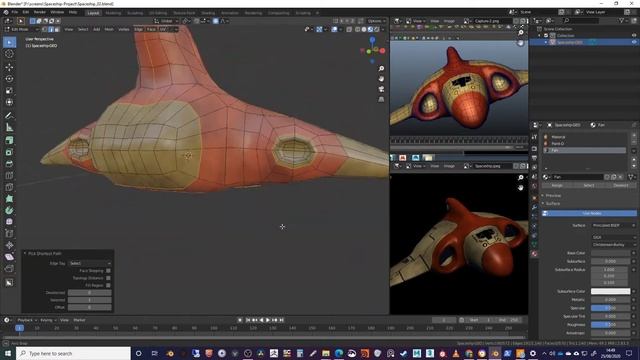Open the Mesh menu in viewport header

[x=109, y=29]
